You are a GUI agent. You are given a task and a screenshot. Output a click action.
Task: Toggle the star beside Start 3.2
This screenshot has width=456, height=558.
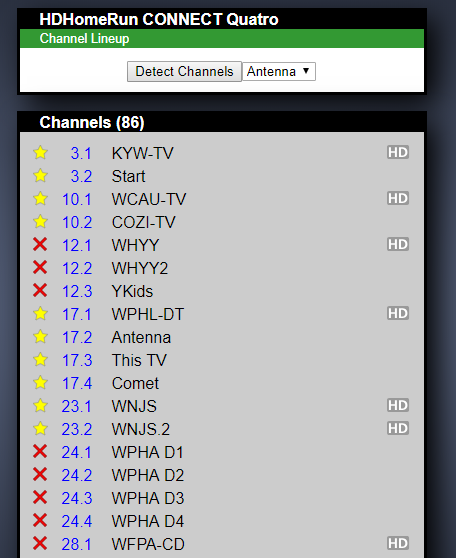click(x=40, y=176)
